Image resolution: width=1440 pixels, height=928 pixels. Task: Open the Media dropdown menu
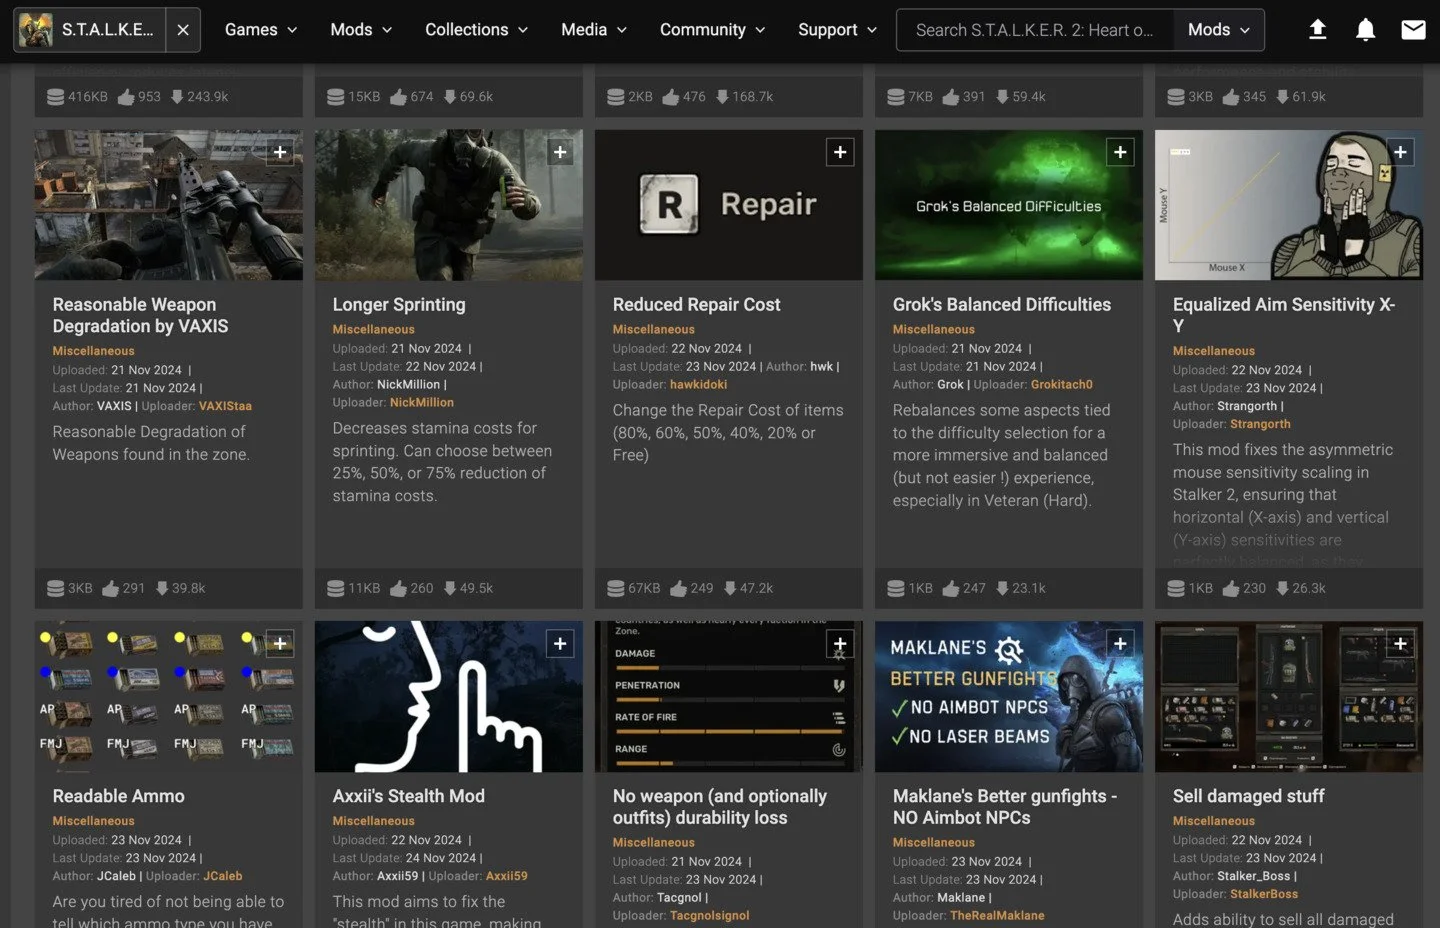coord(594,30)
